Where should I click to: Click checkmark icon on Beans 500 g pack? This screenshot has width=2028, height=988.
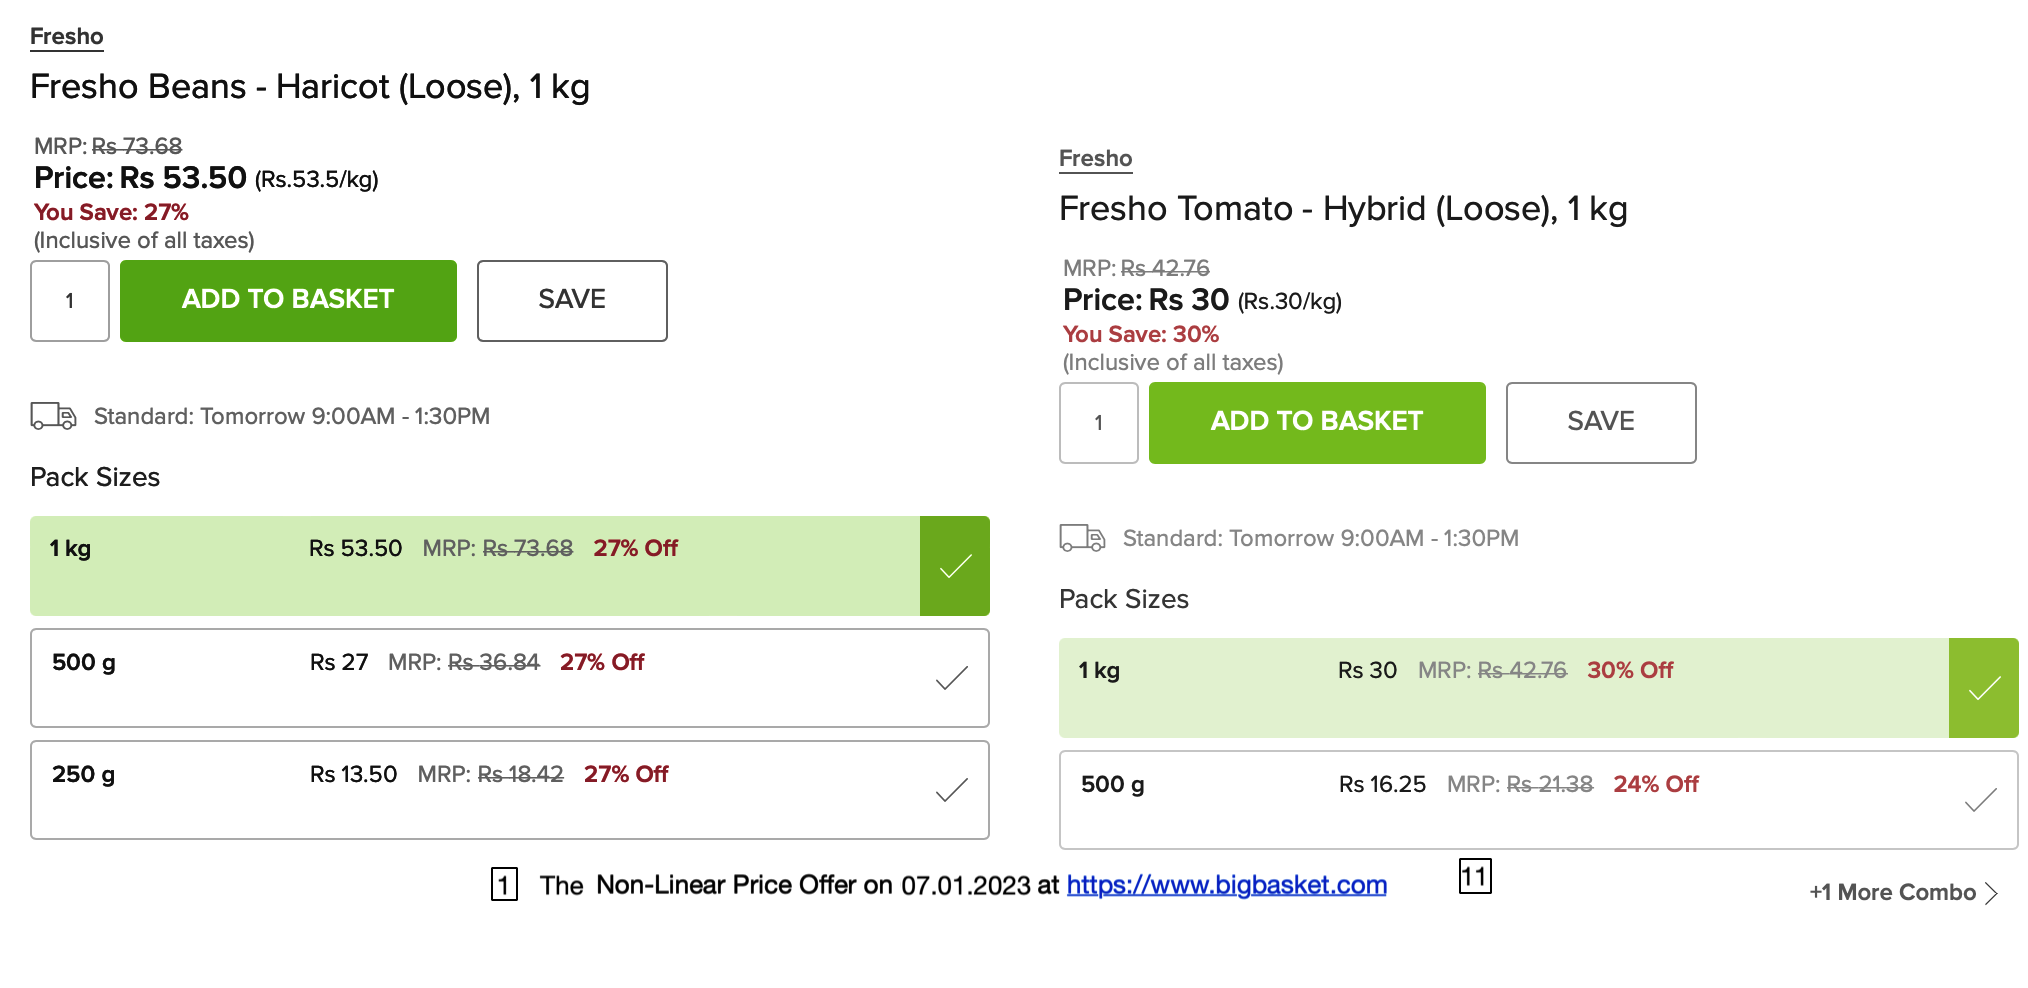951,678
